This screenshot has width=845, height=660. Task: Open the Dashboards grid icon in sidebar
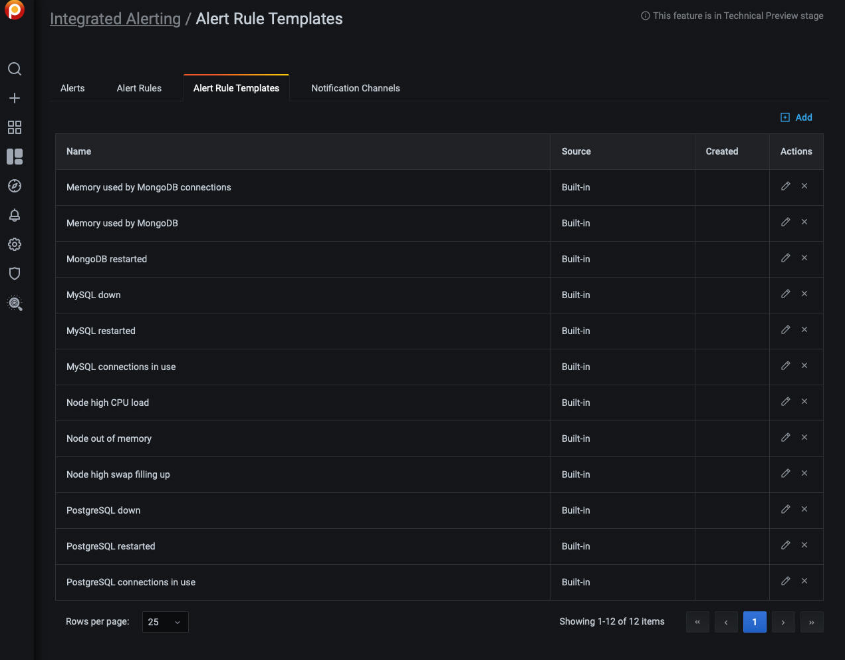click(15, 127)
